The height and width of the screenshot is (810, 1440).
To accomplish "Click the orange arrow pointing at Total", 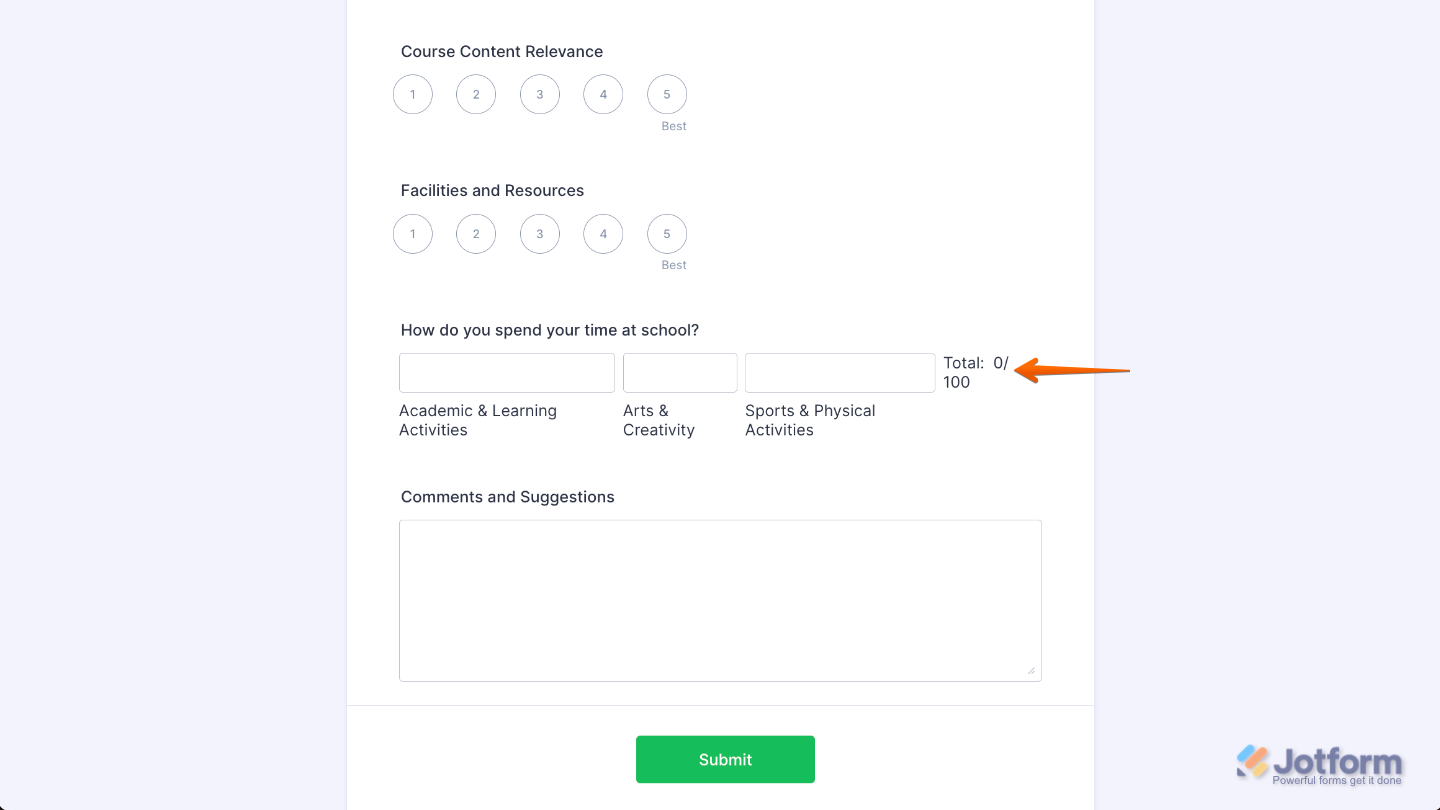I will (1070, 371).
